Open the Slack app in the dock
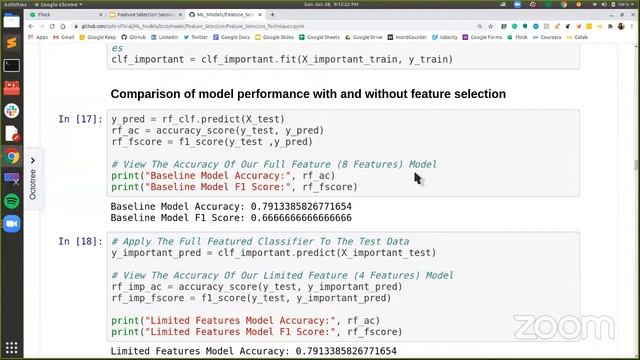Screen dimensions: 640x360 tap(11, 111)
